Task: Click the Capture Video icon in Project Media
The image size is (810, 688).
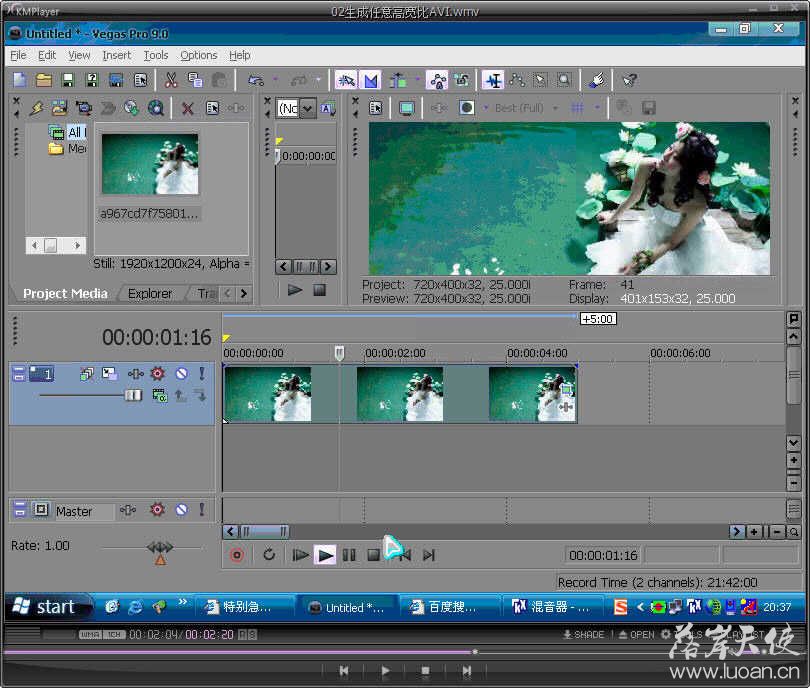Action: click(83, 108)
